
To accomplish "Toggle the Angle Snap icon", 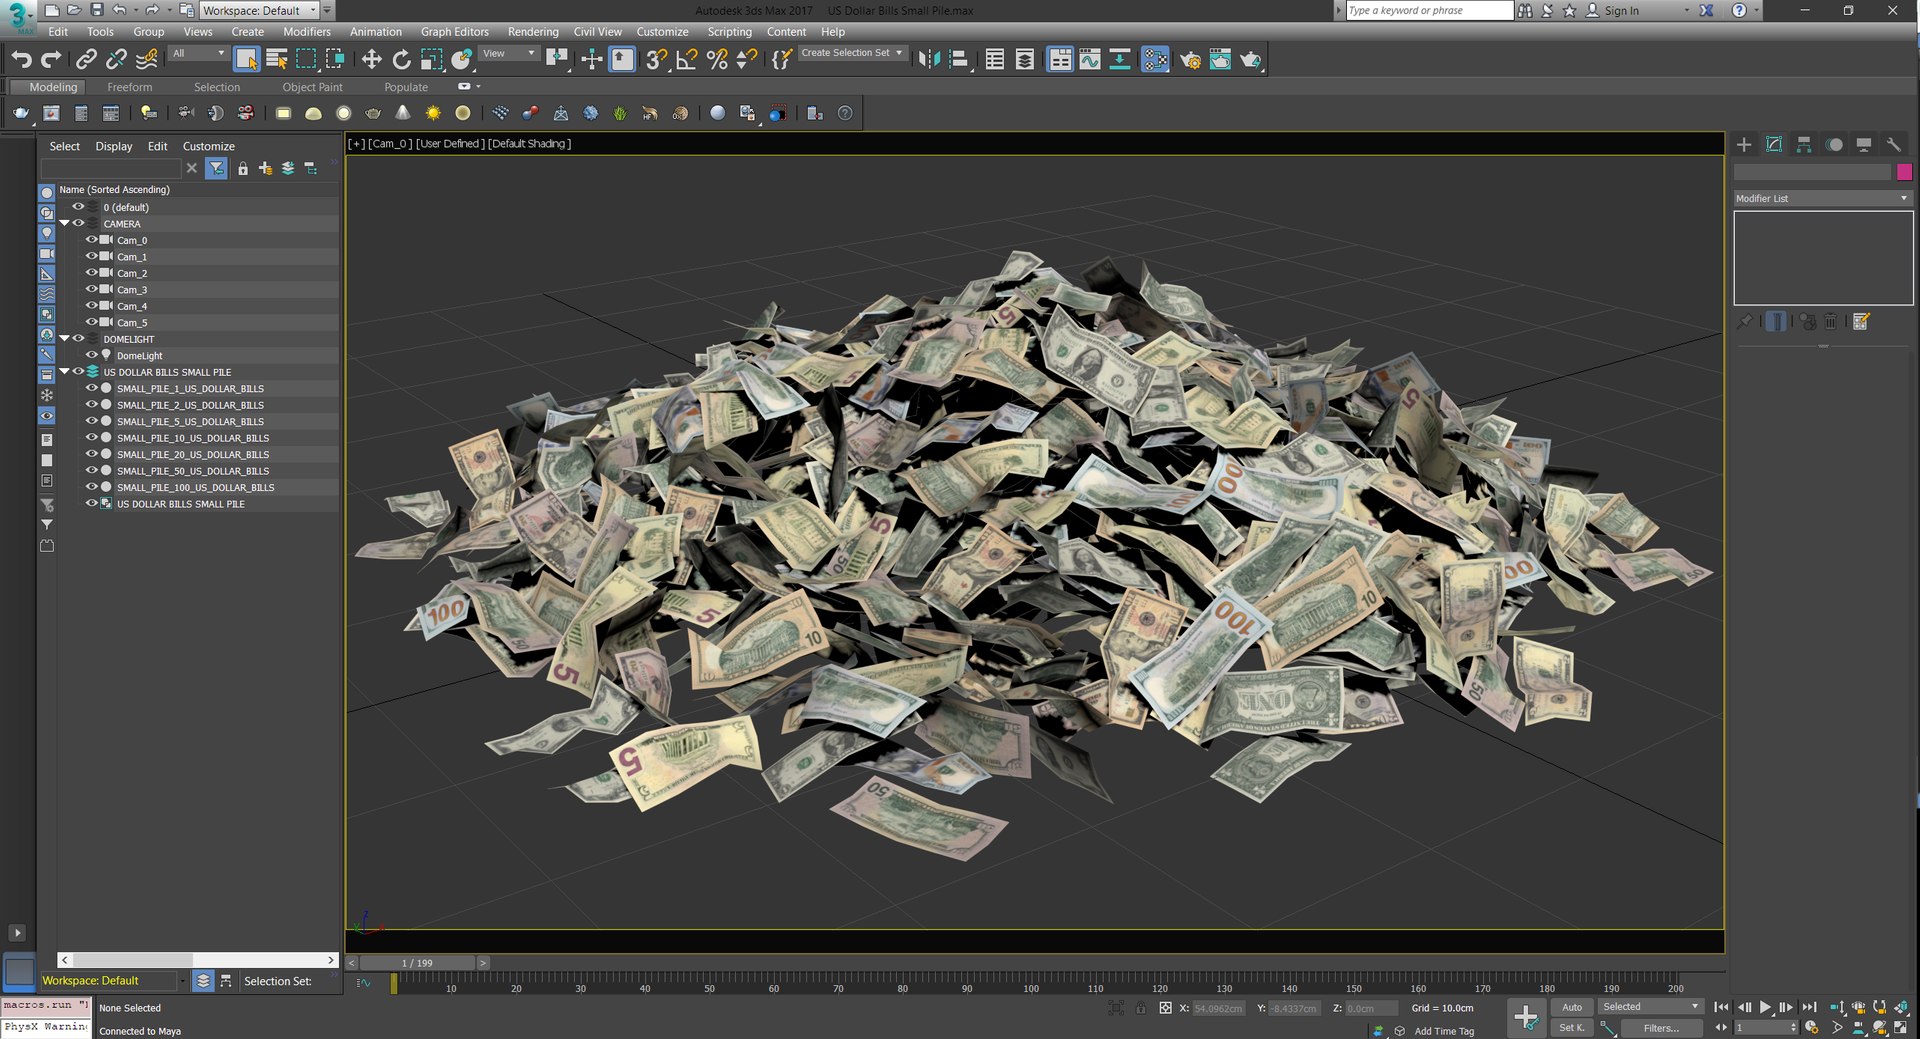I will point(686,60).
